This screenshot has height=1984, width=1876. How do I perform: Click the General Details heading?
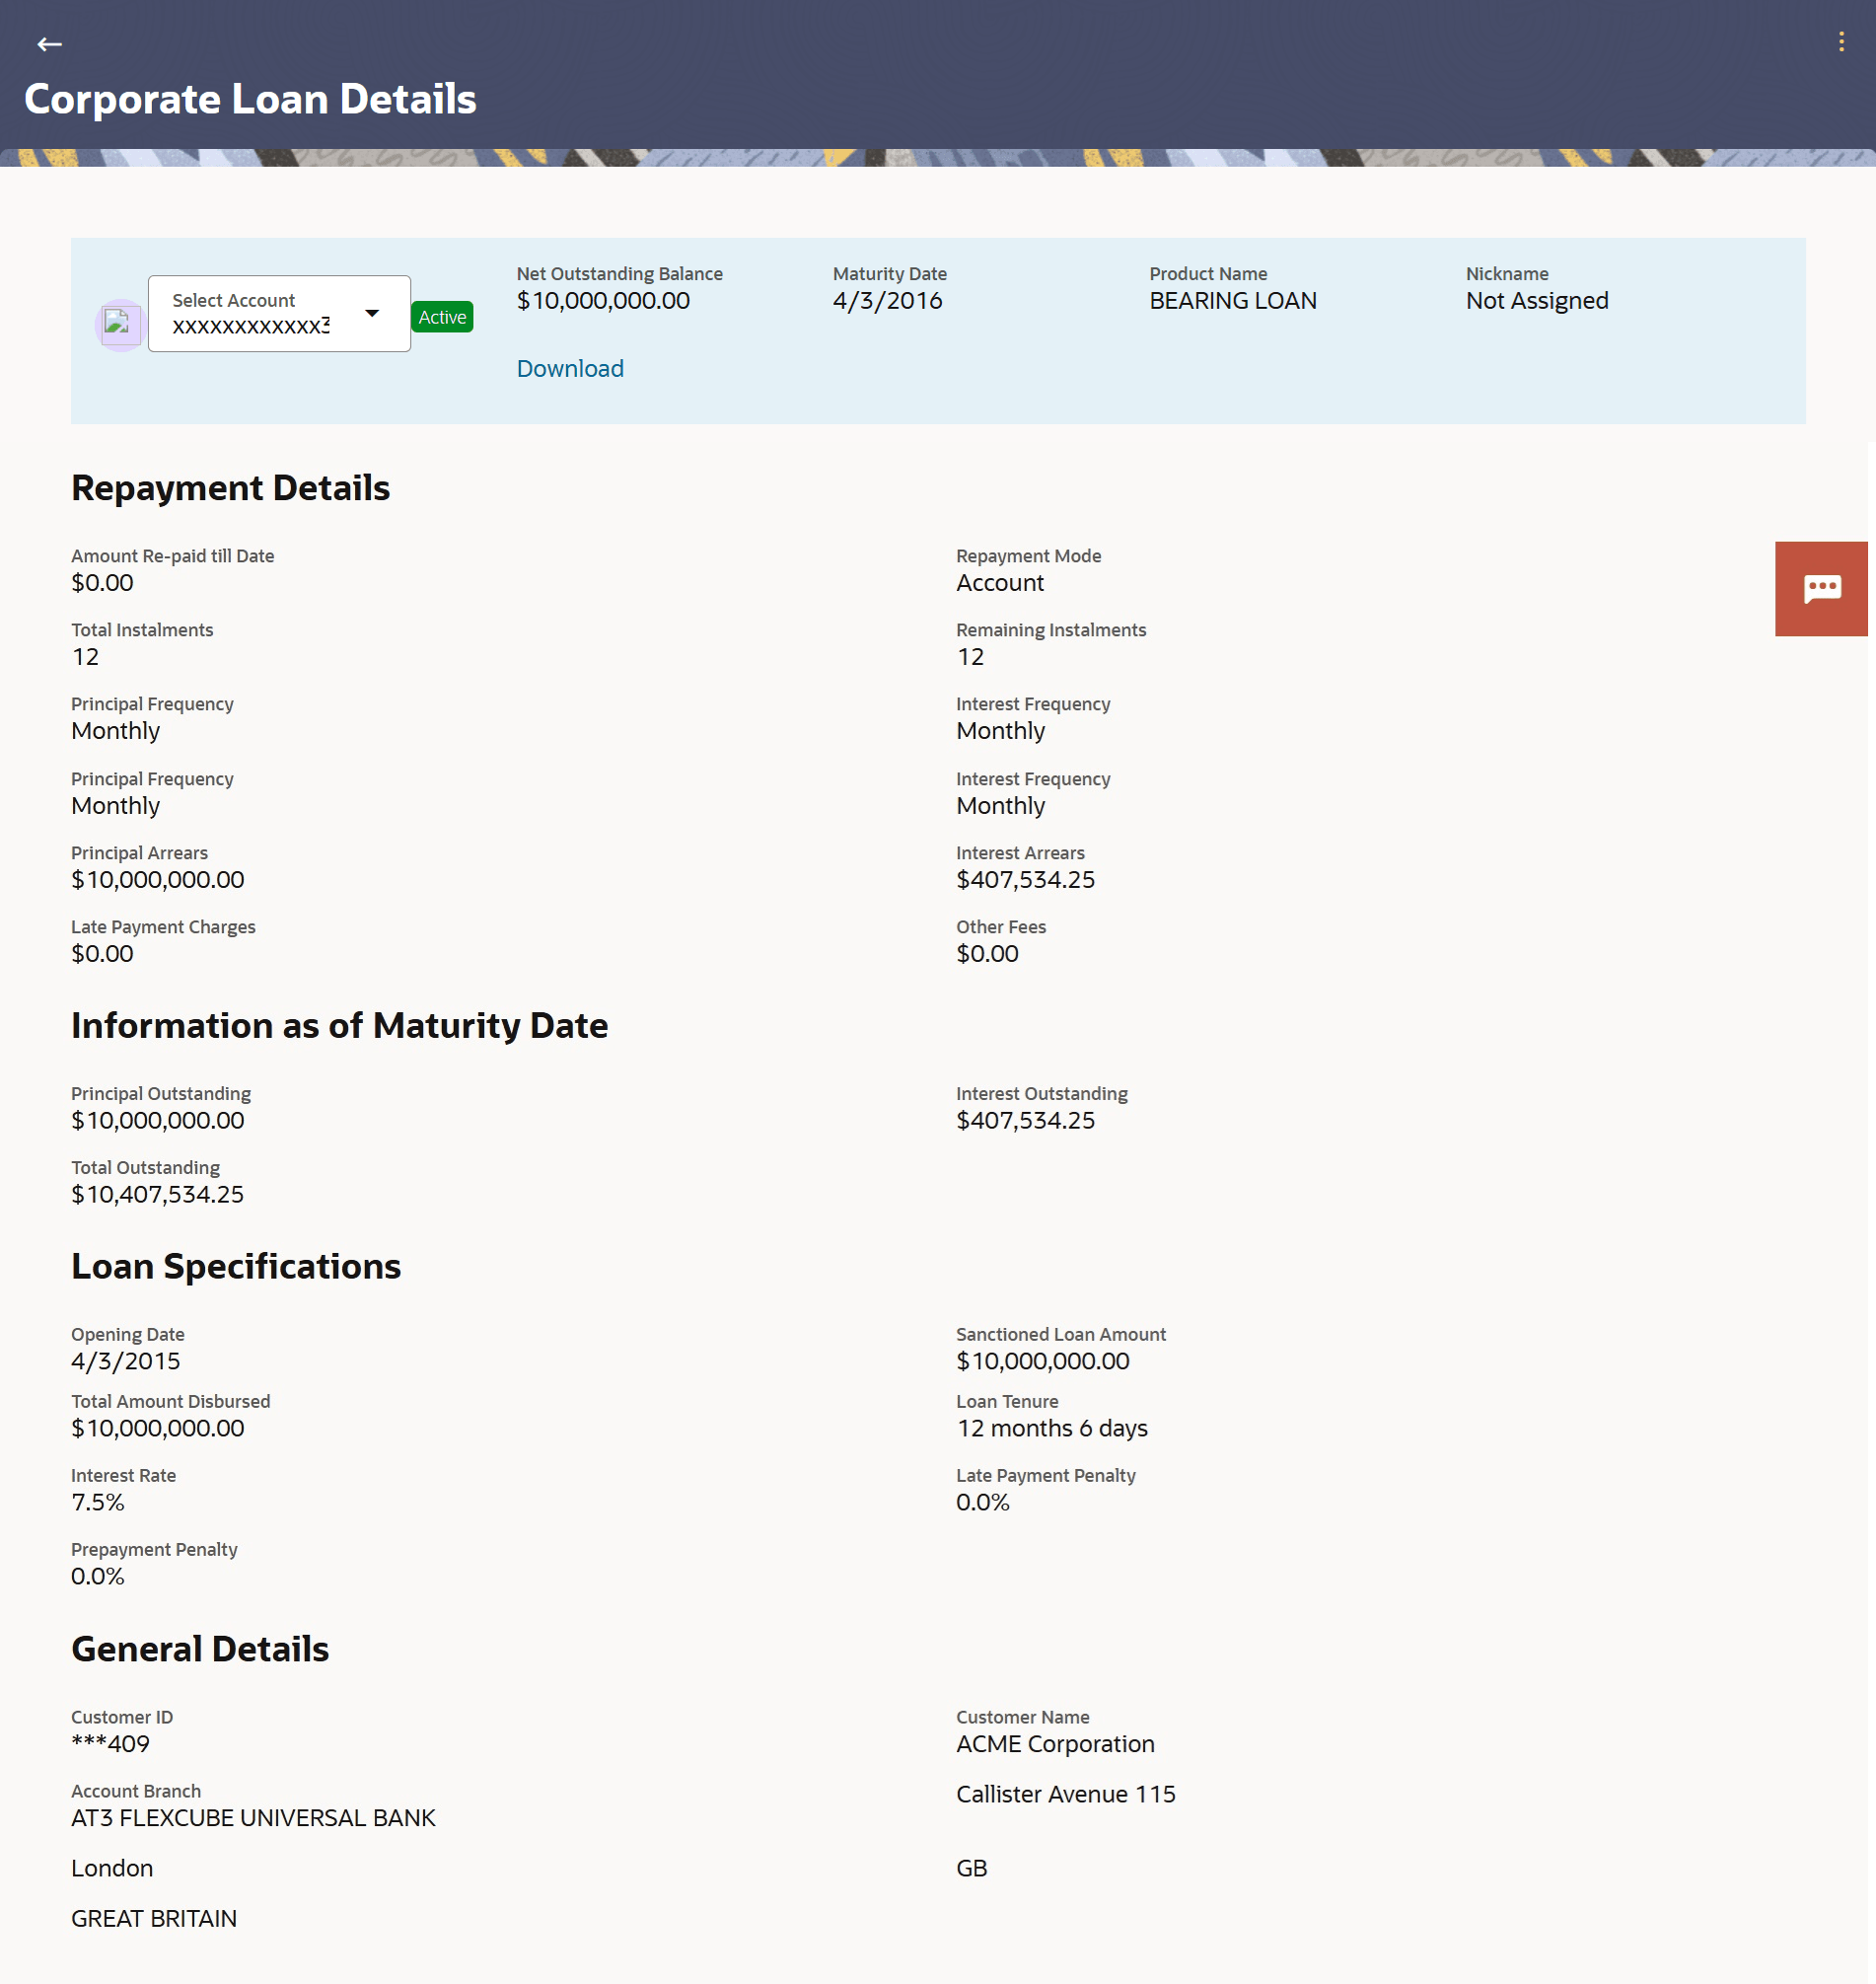click(200, 1650)
